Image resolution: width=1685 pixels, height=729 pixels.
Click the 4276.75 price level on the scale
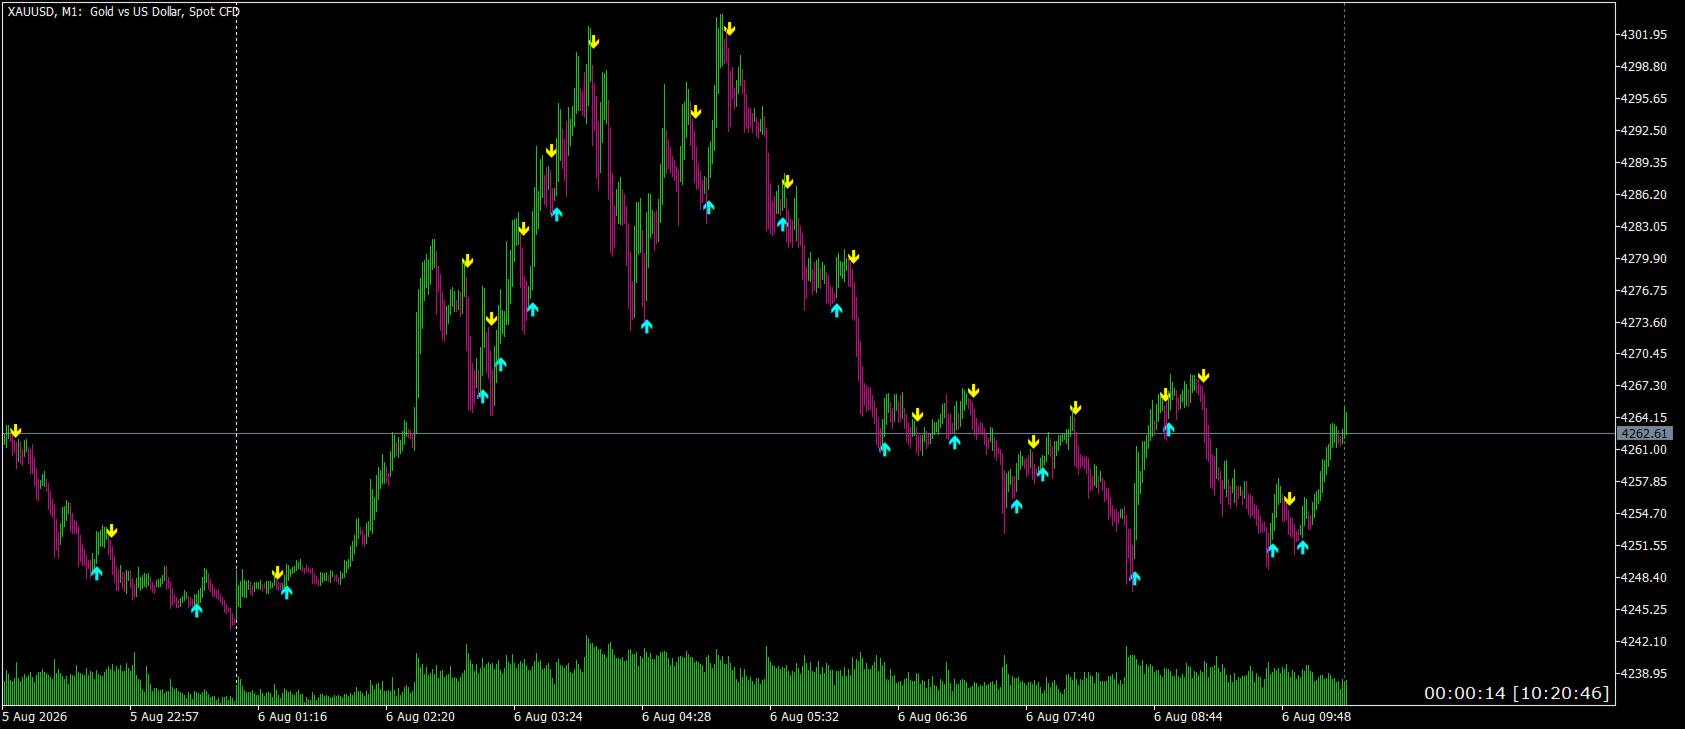[1644, 291]
